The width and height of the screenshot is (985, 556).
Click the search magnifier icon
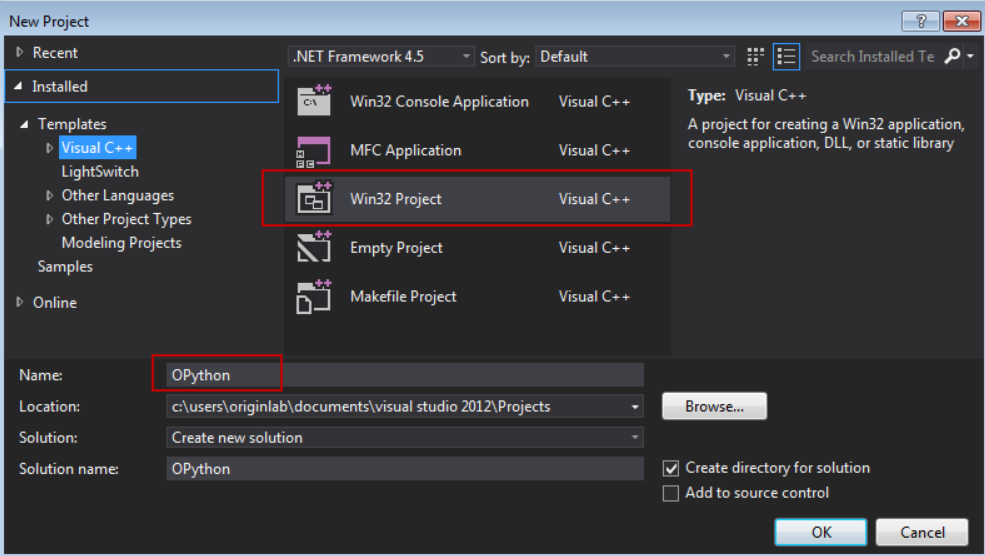click(952, 56)
